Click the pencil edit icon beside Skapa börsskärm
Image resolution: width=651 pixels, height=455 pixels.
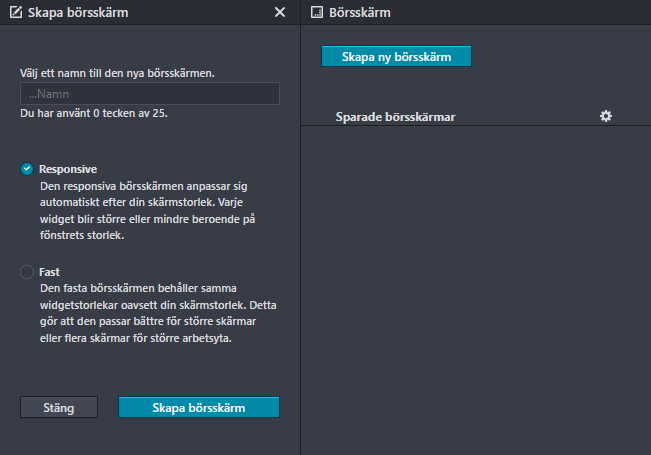[16, 12]
